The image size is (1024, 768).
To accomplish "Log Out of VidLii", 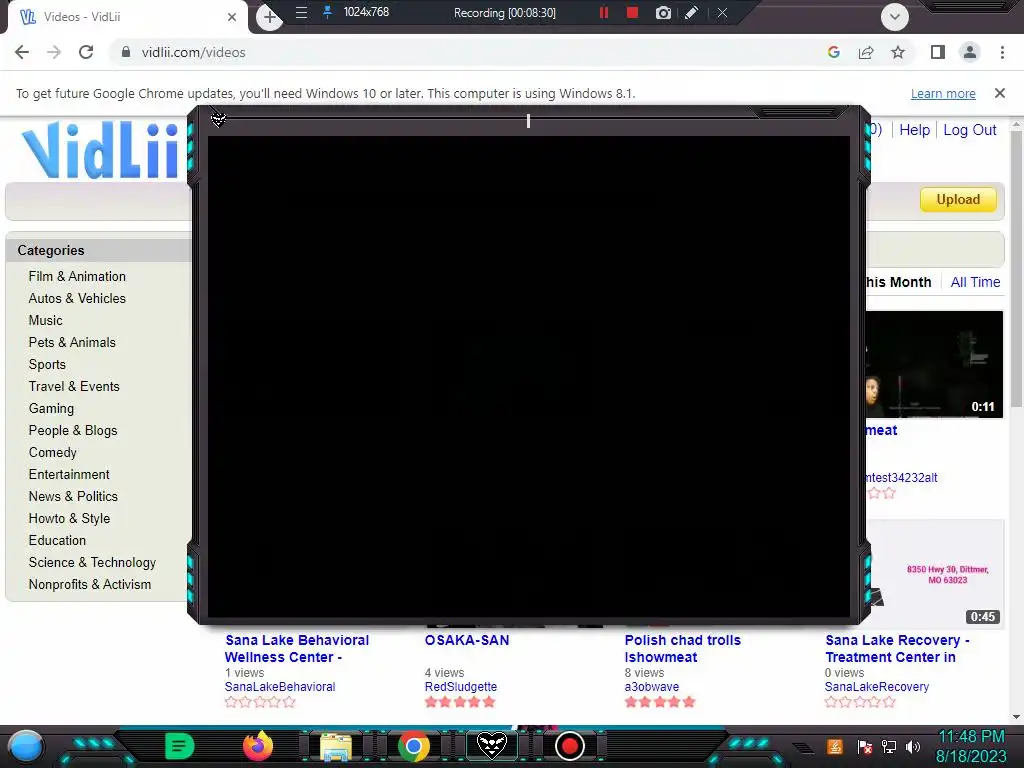I will click(x=970, y=130).
